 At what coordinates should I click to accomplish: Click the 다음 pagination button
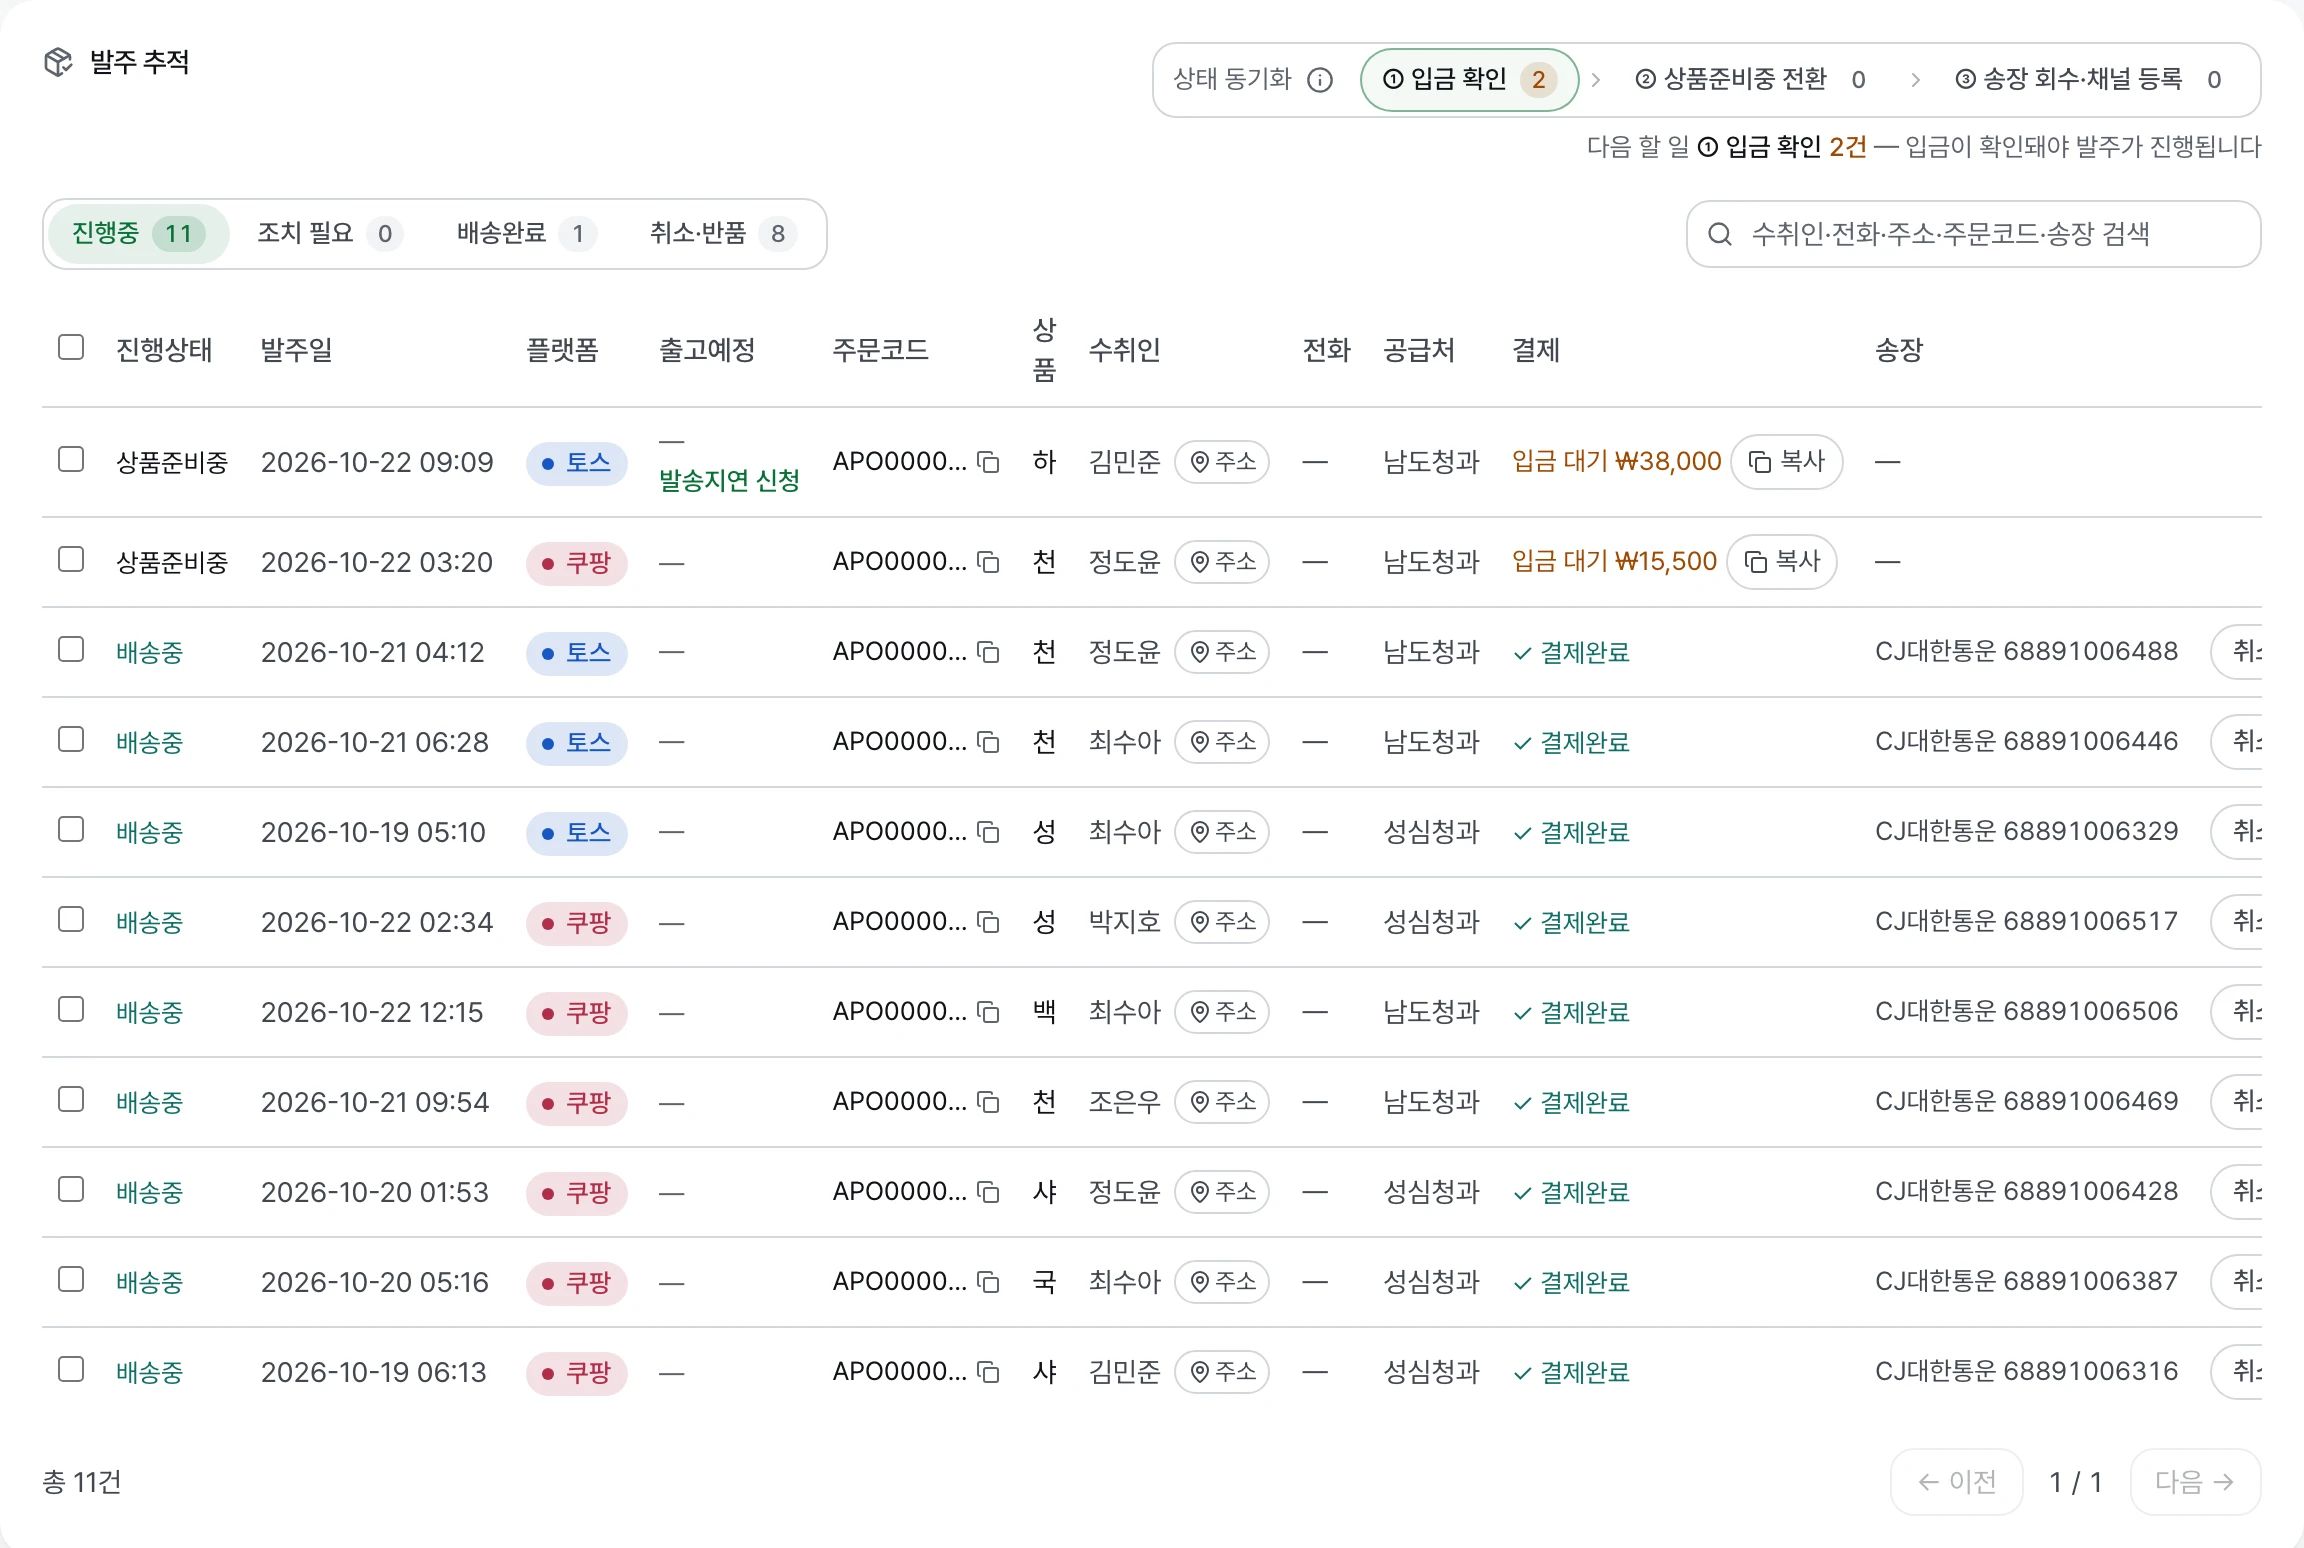point(2195,1482)
